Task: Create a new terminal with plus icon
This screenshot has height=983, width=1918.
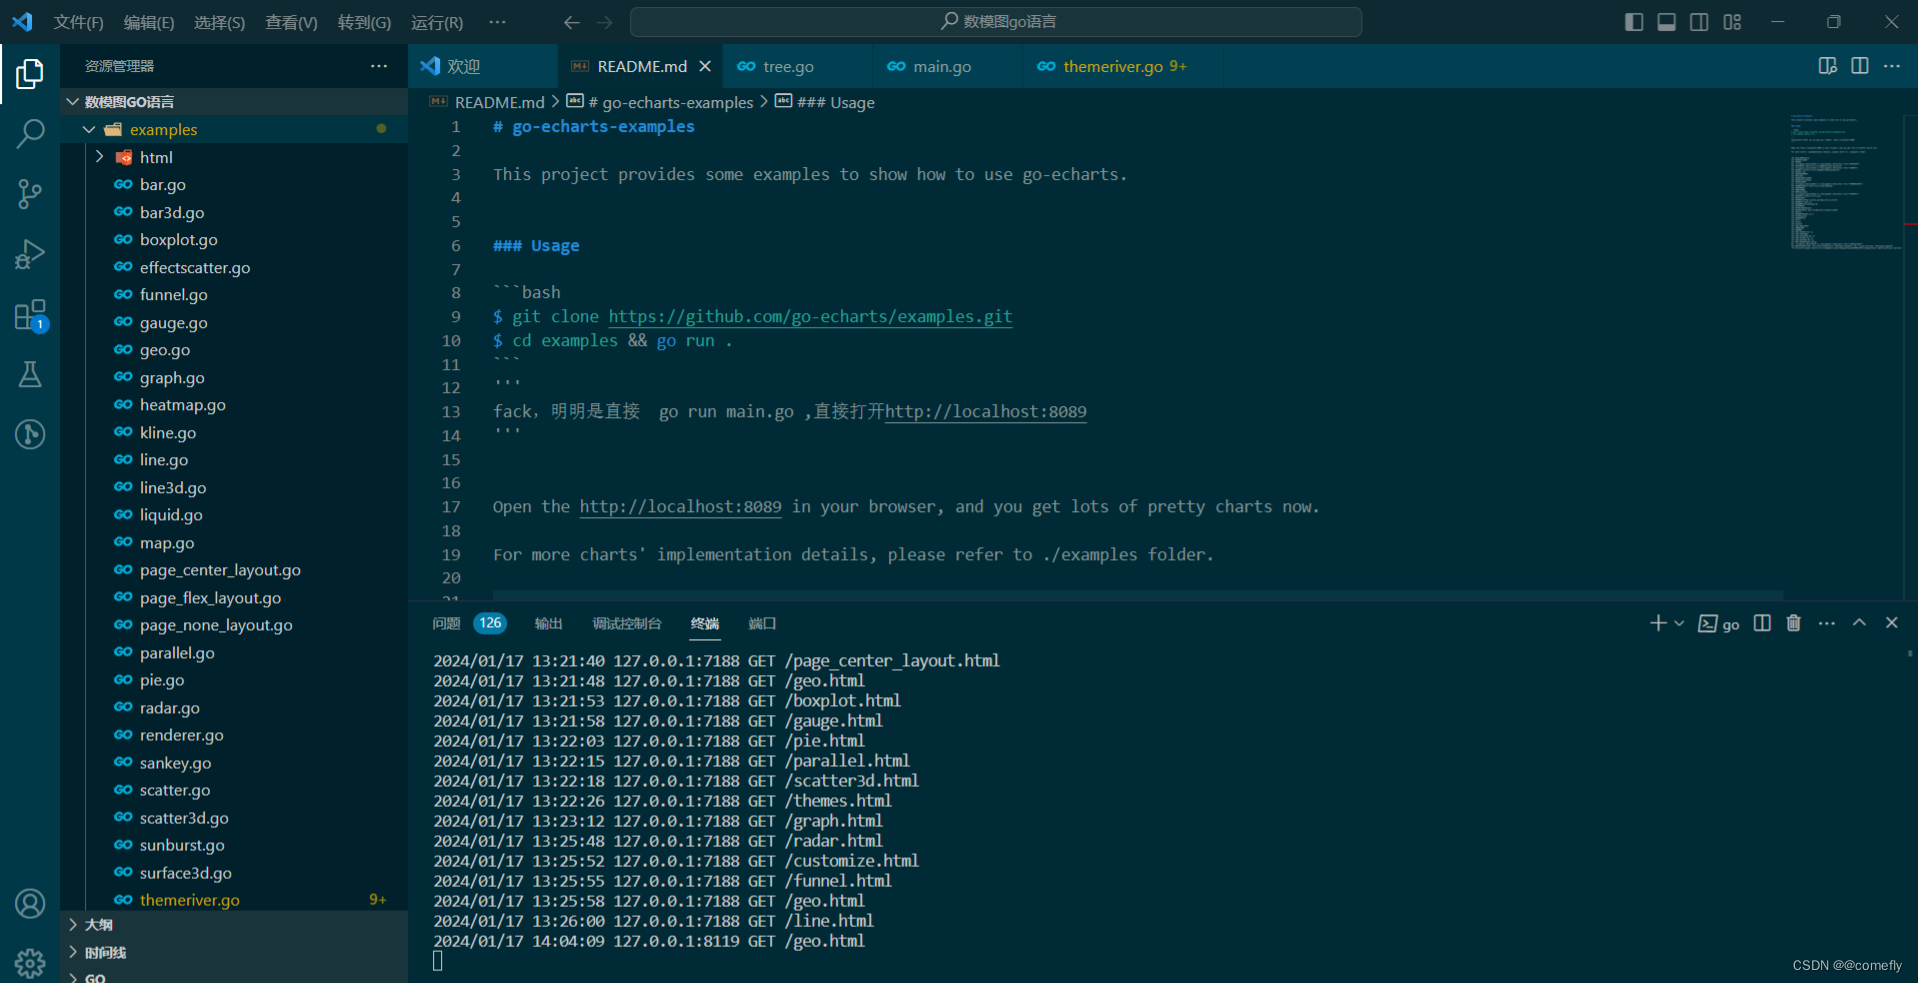Action: click(1657, 623)
